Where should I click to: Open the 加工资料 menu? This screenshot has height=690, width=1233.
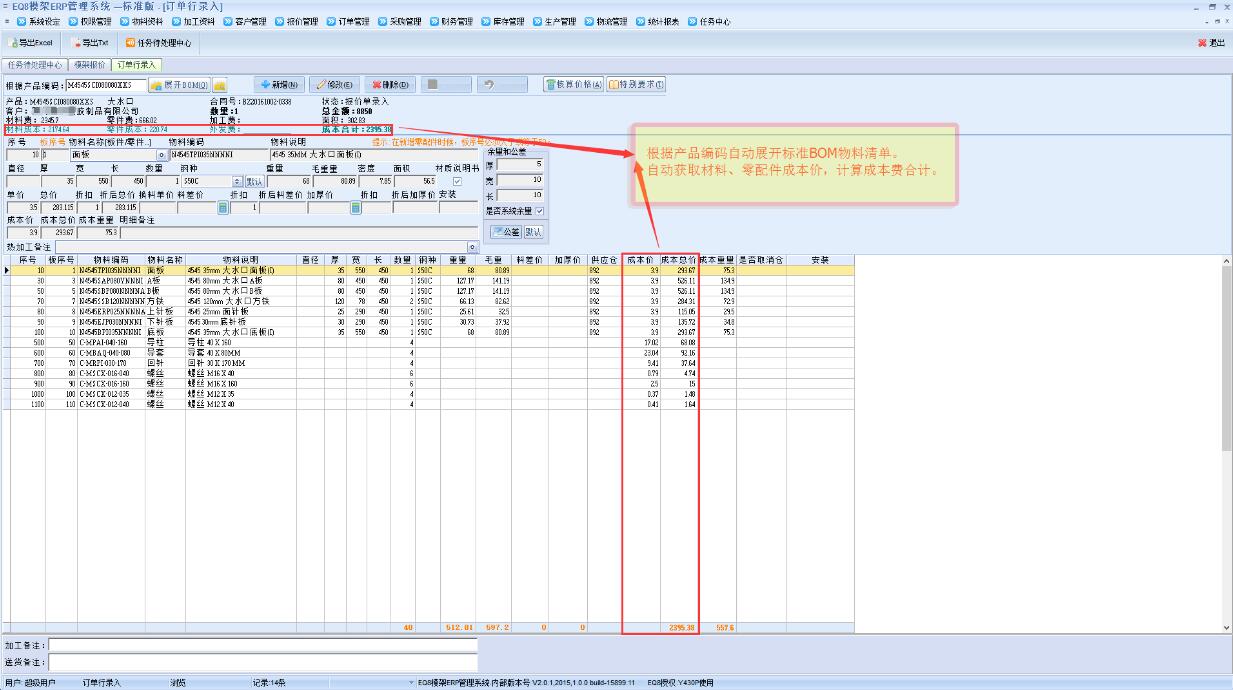click(195, 21)
